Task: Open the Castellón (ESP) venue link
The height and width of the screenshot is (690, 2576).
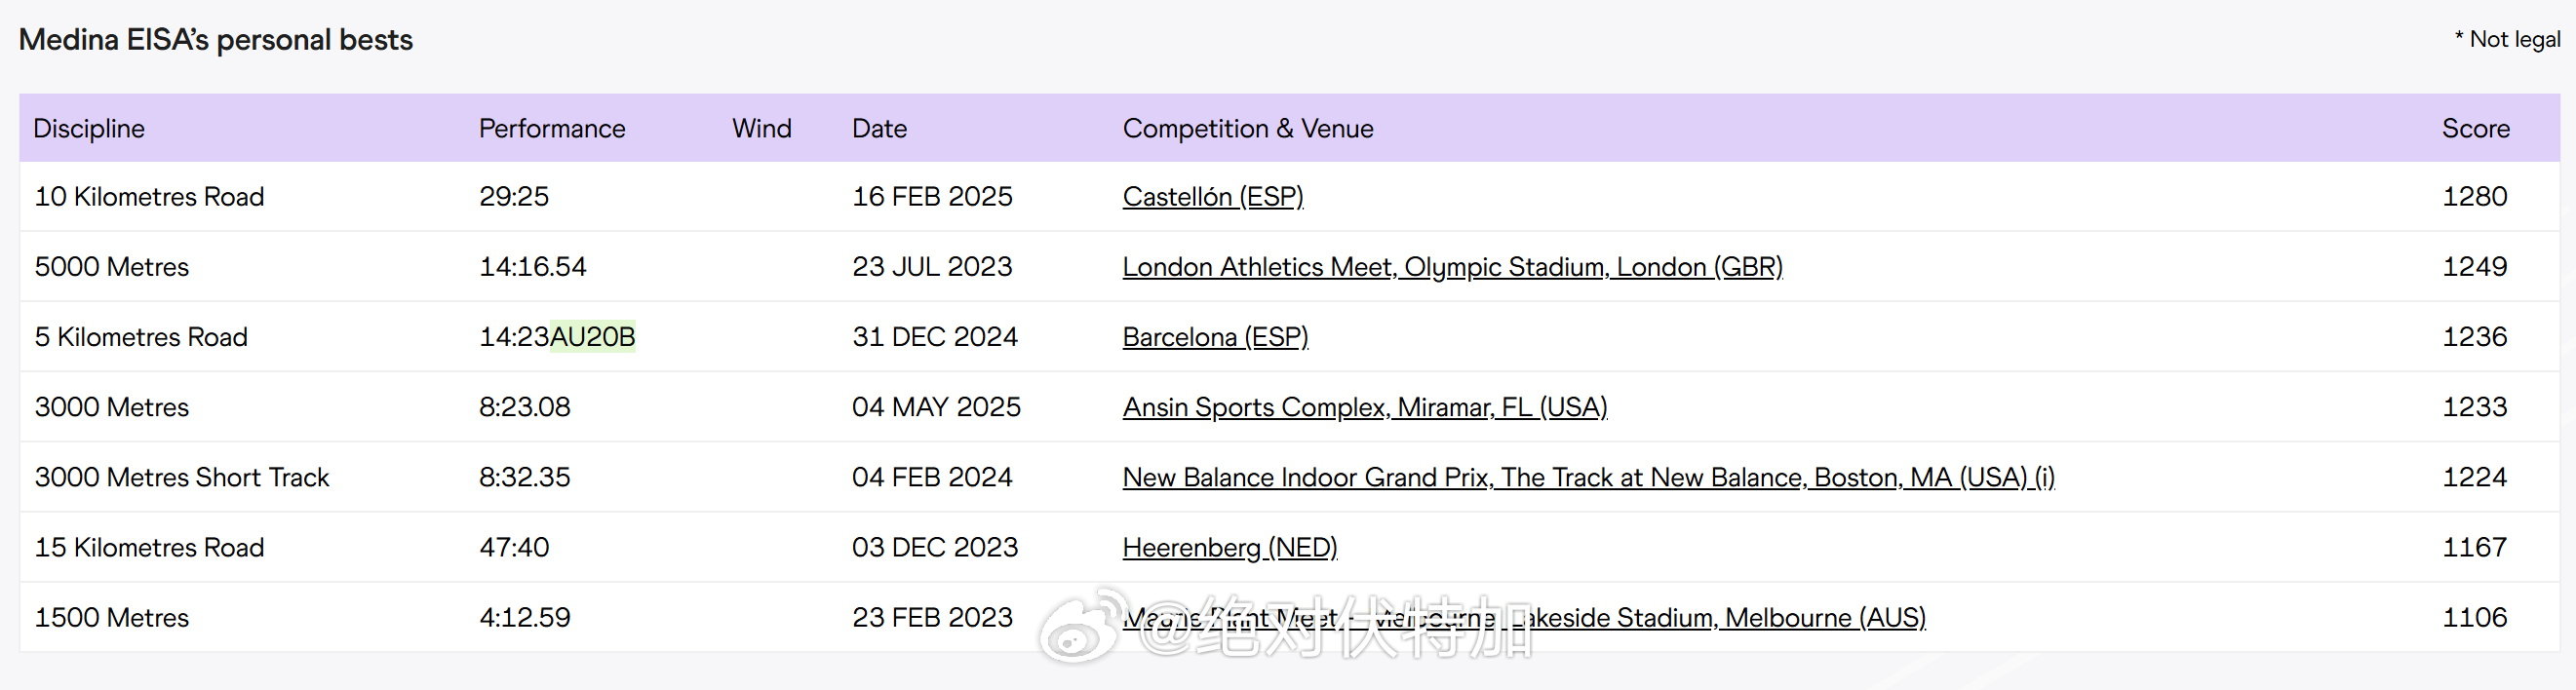Action: [x=1212, y=197]
